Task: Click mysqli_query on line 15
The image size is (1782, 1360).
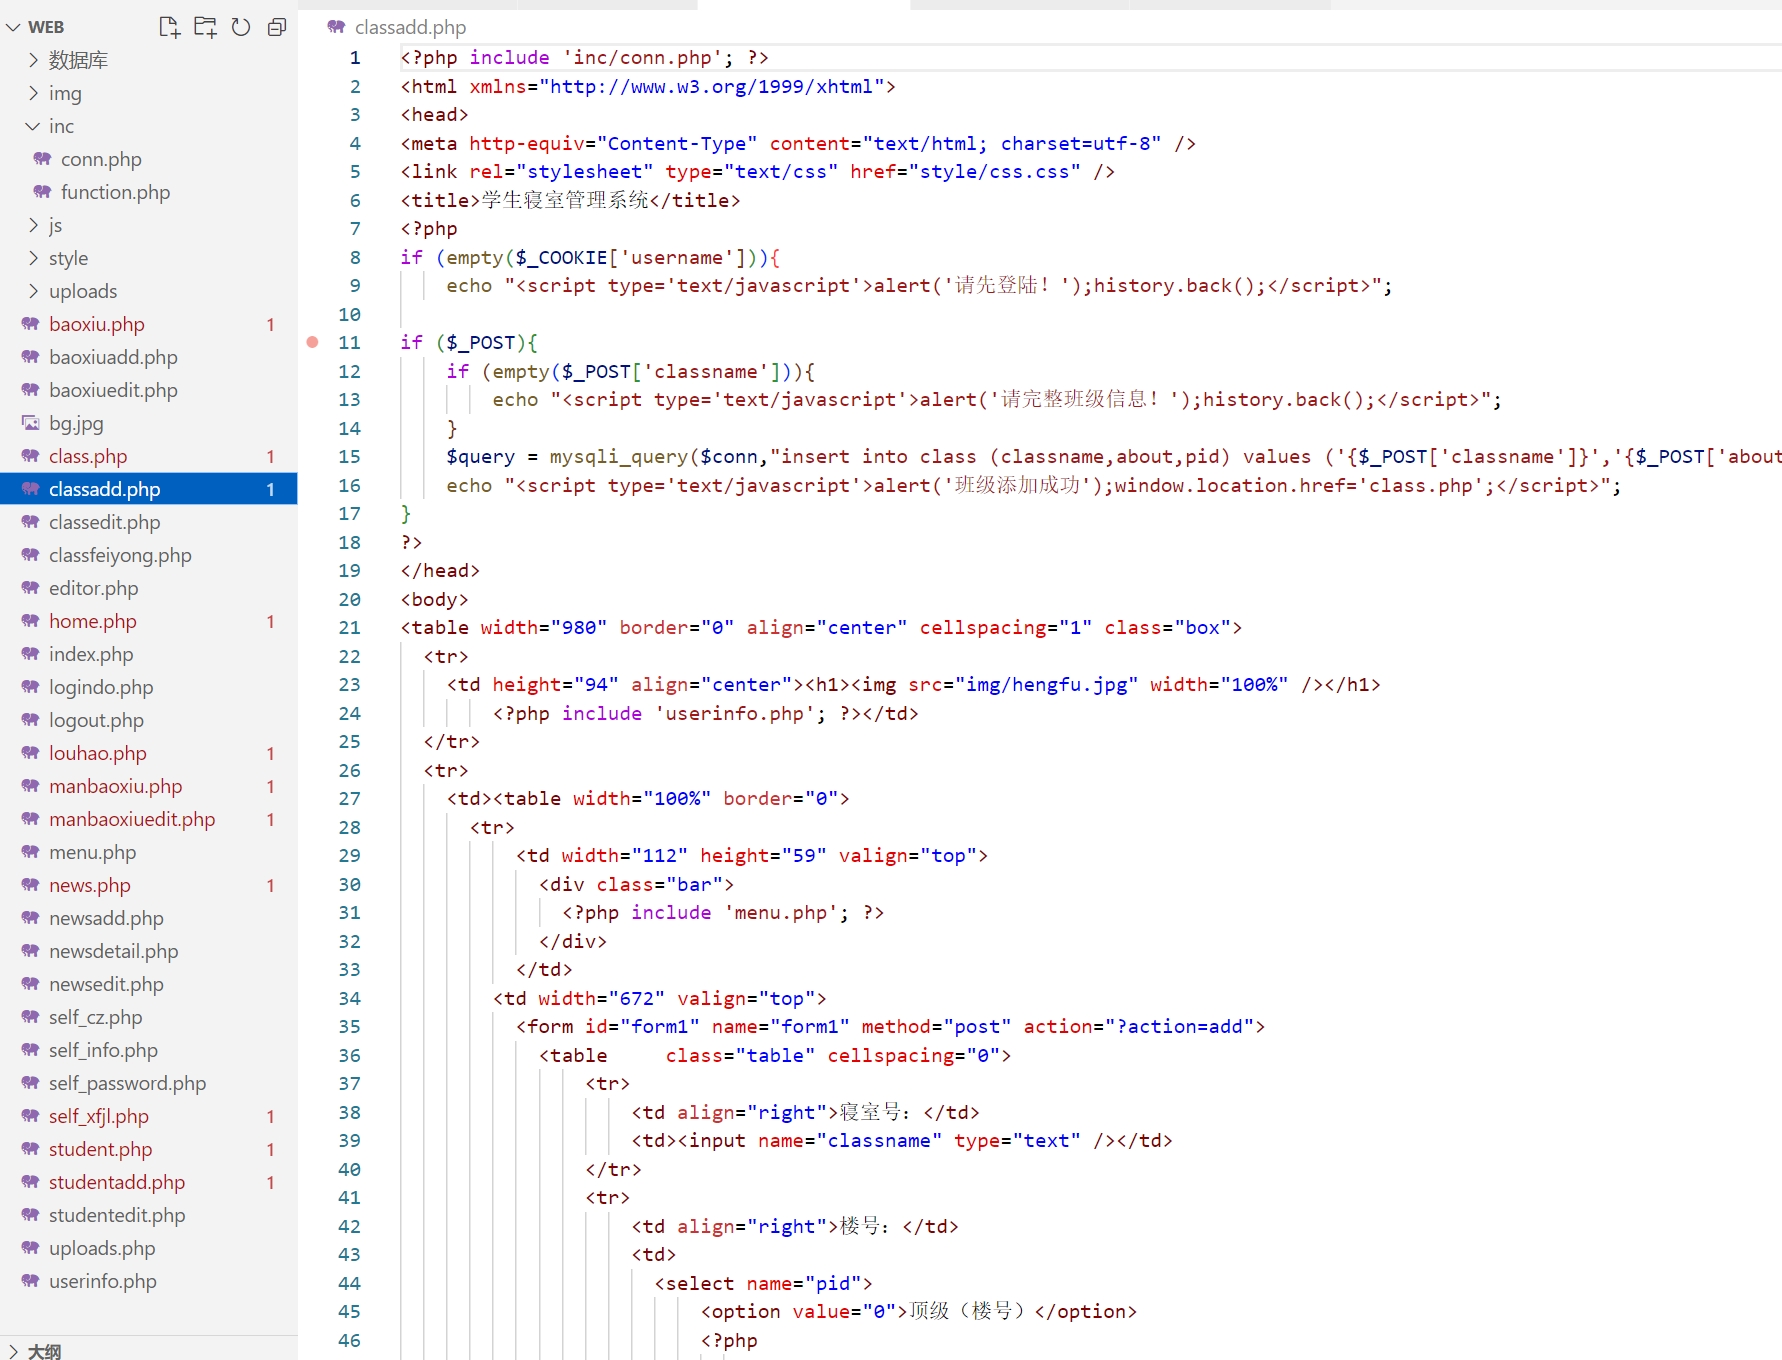Action: pos(619,457)
